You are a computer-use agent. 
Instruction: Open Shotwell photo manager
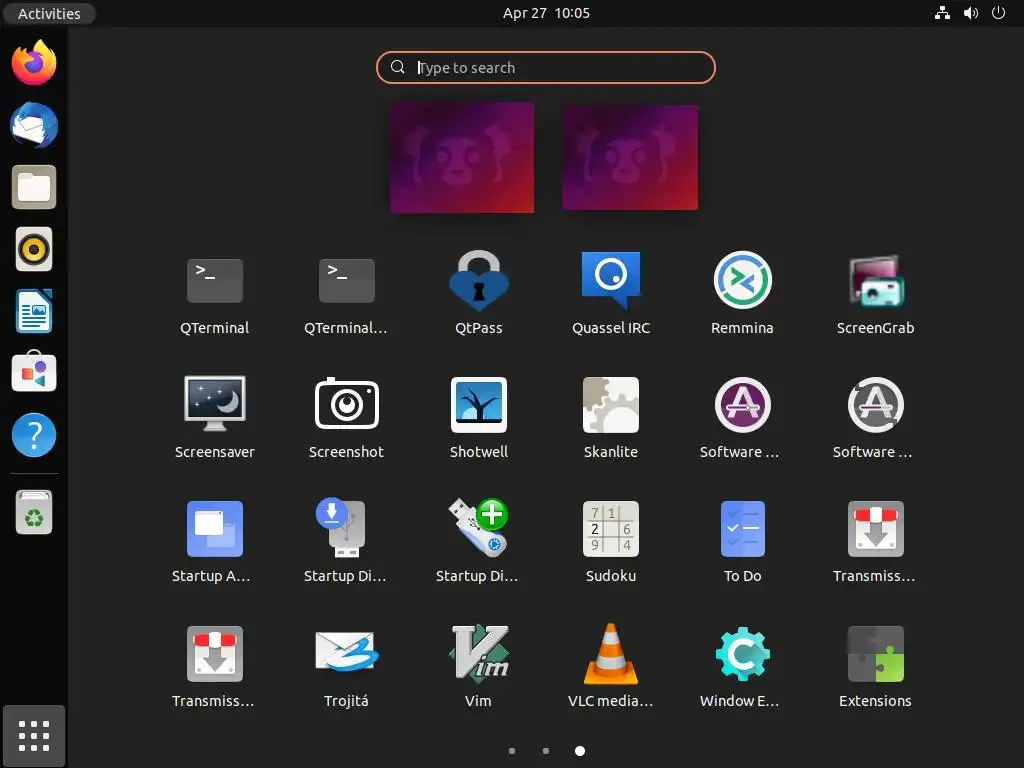tap(479, 404)
